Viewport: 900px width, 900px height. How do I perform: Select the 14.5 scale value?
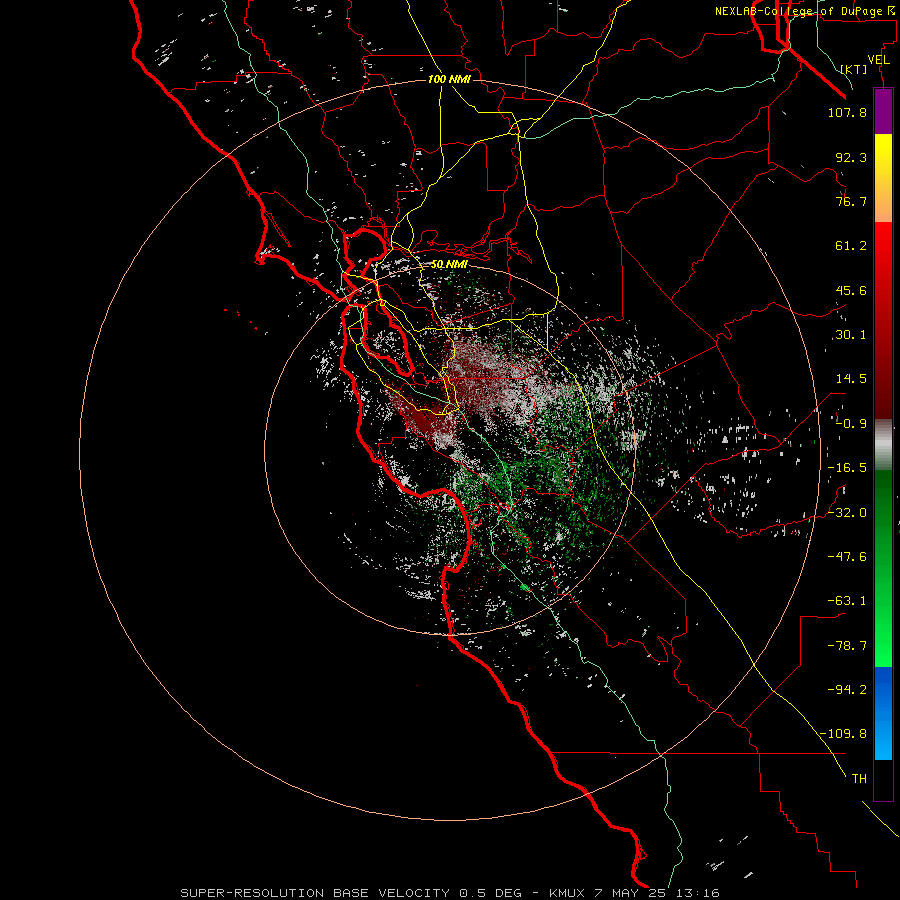(851, 379)
